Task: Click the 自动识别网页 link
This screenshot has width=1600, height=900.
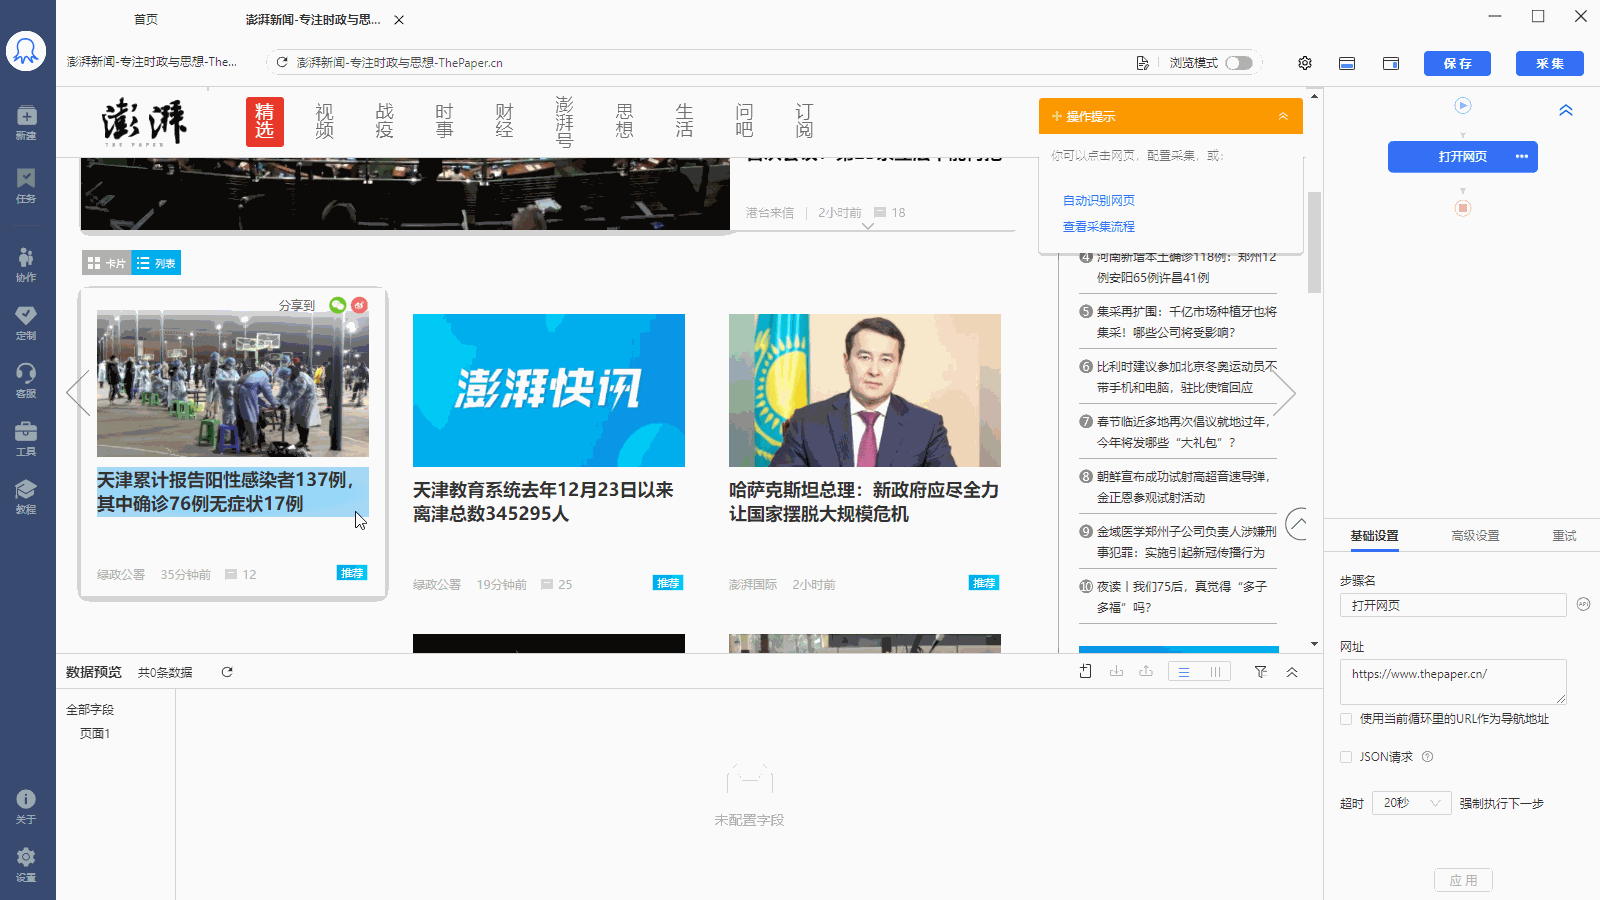Action: click(x=1098, y=200)
